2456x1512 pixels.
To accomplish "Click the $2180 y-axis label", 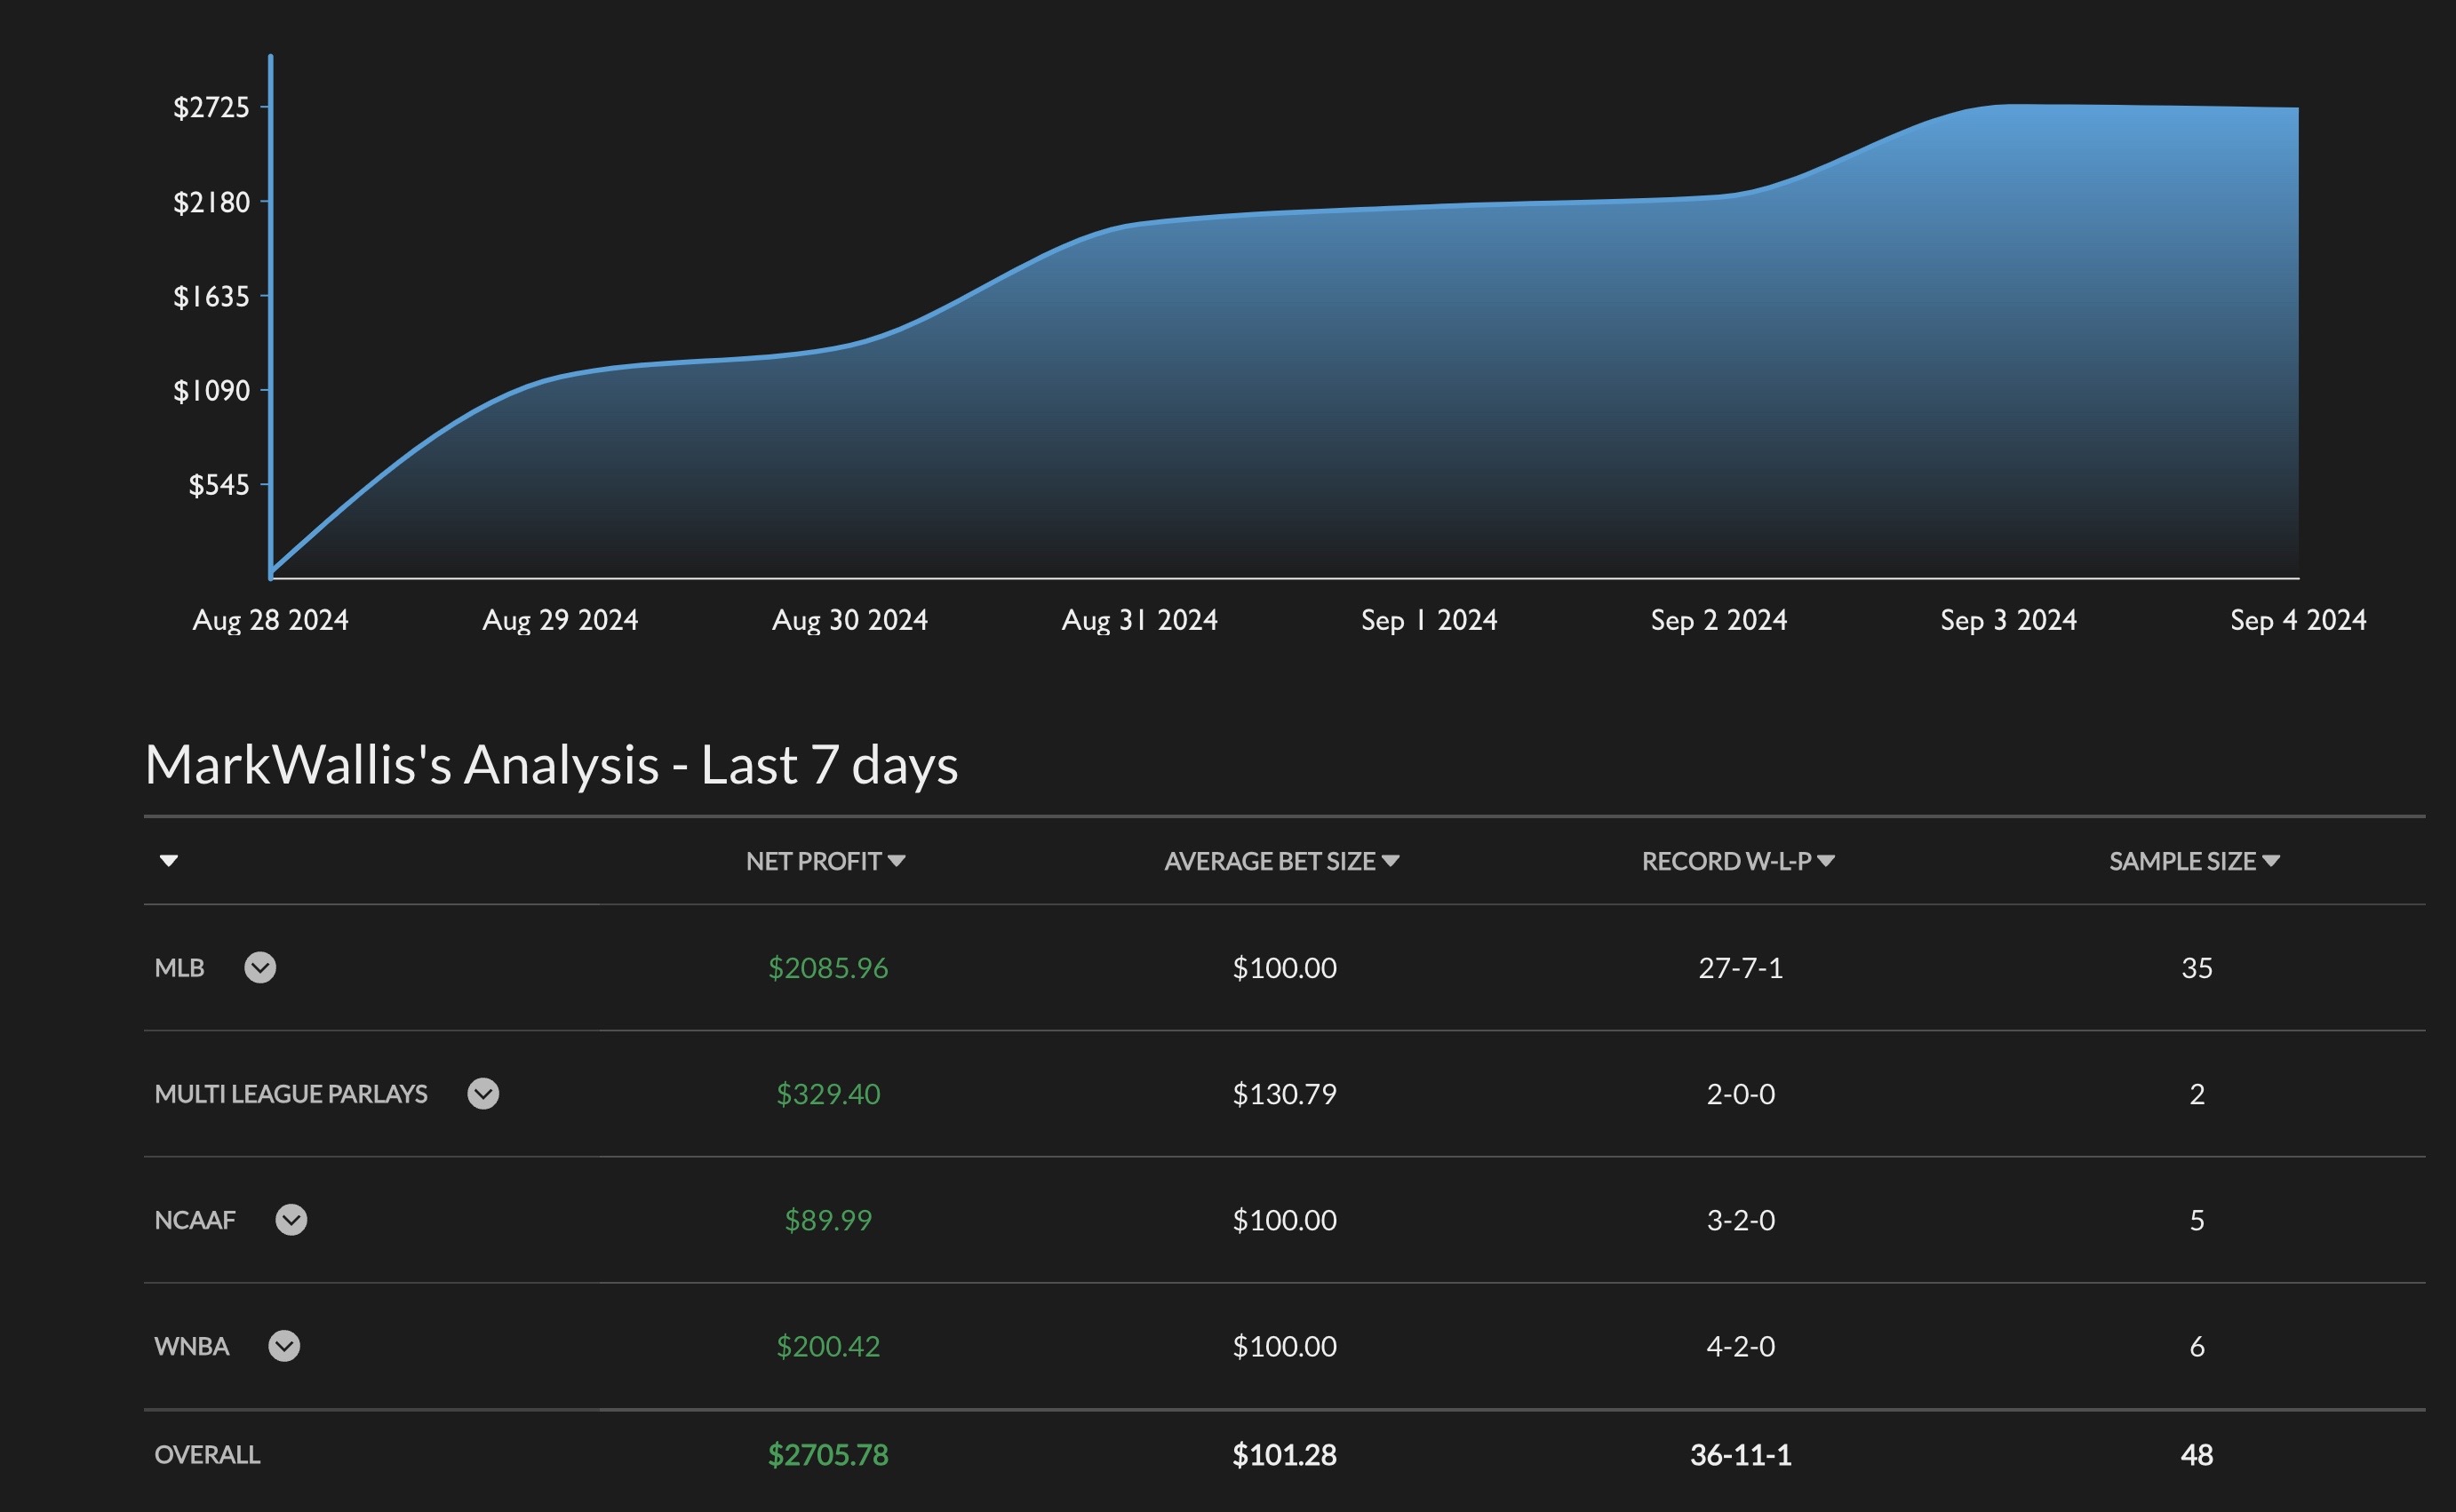I will pyautogui.click(x=211, y=202).
